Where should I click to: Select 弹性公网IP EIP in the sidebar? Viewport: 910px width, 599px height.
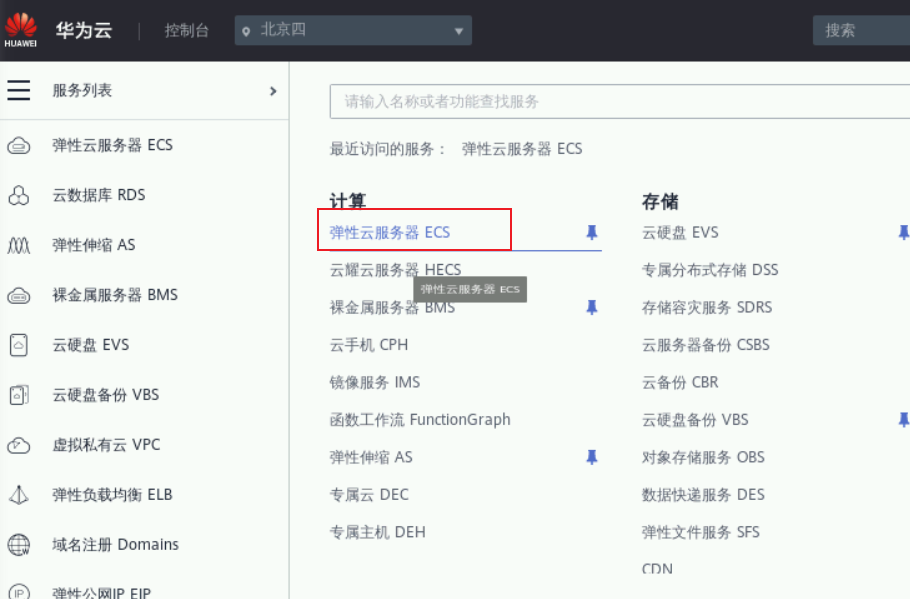[x=102, y=593]
